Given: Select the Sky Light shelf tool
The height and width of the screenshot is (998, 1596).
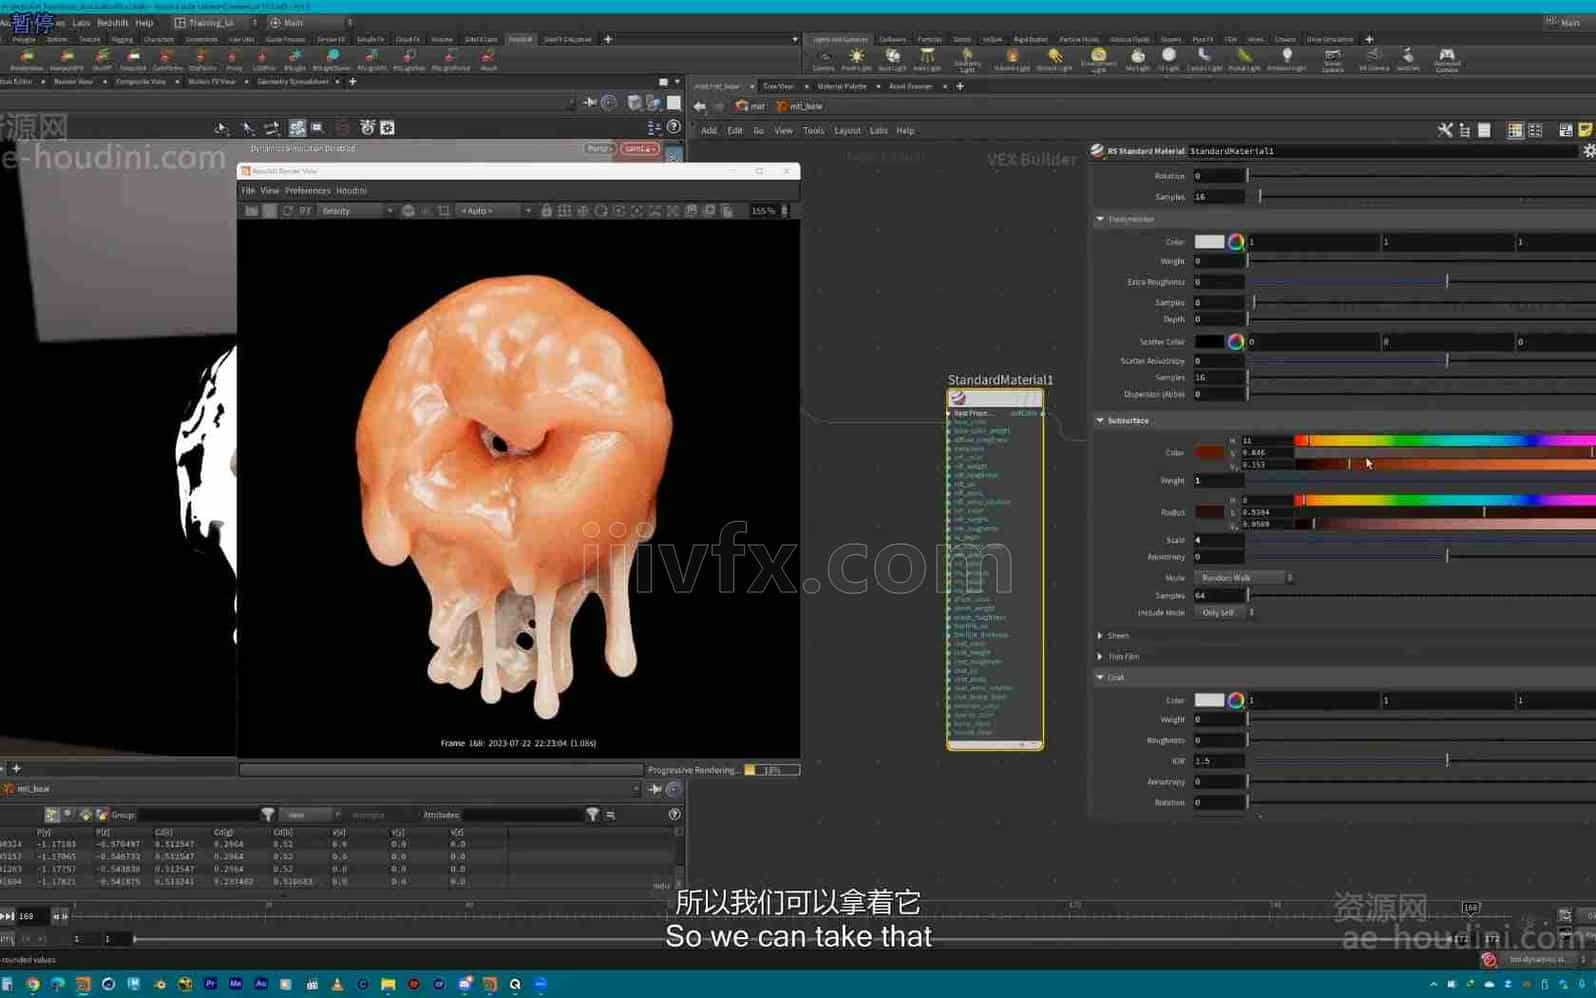Looking at the screenshot, I should pos(1137,59).
